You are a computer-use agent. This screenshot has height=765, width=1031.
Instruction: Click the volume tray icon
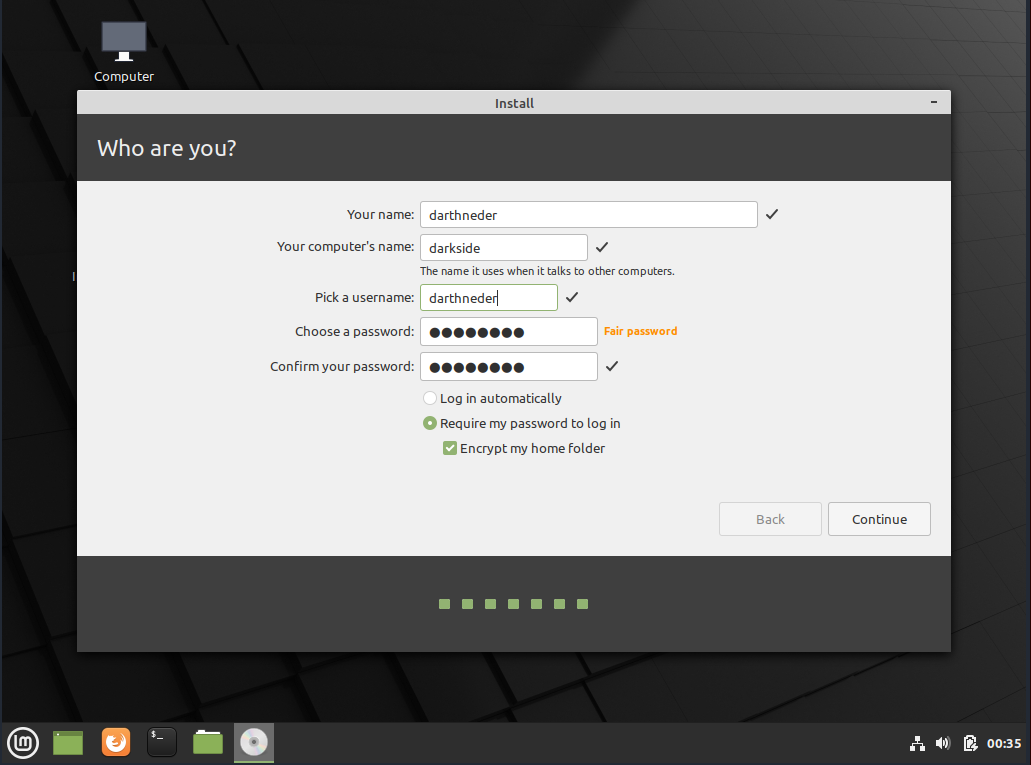click(x=942, y=743)
